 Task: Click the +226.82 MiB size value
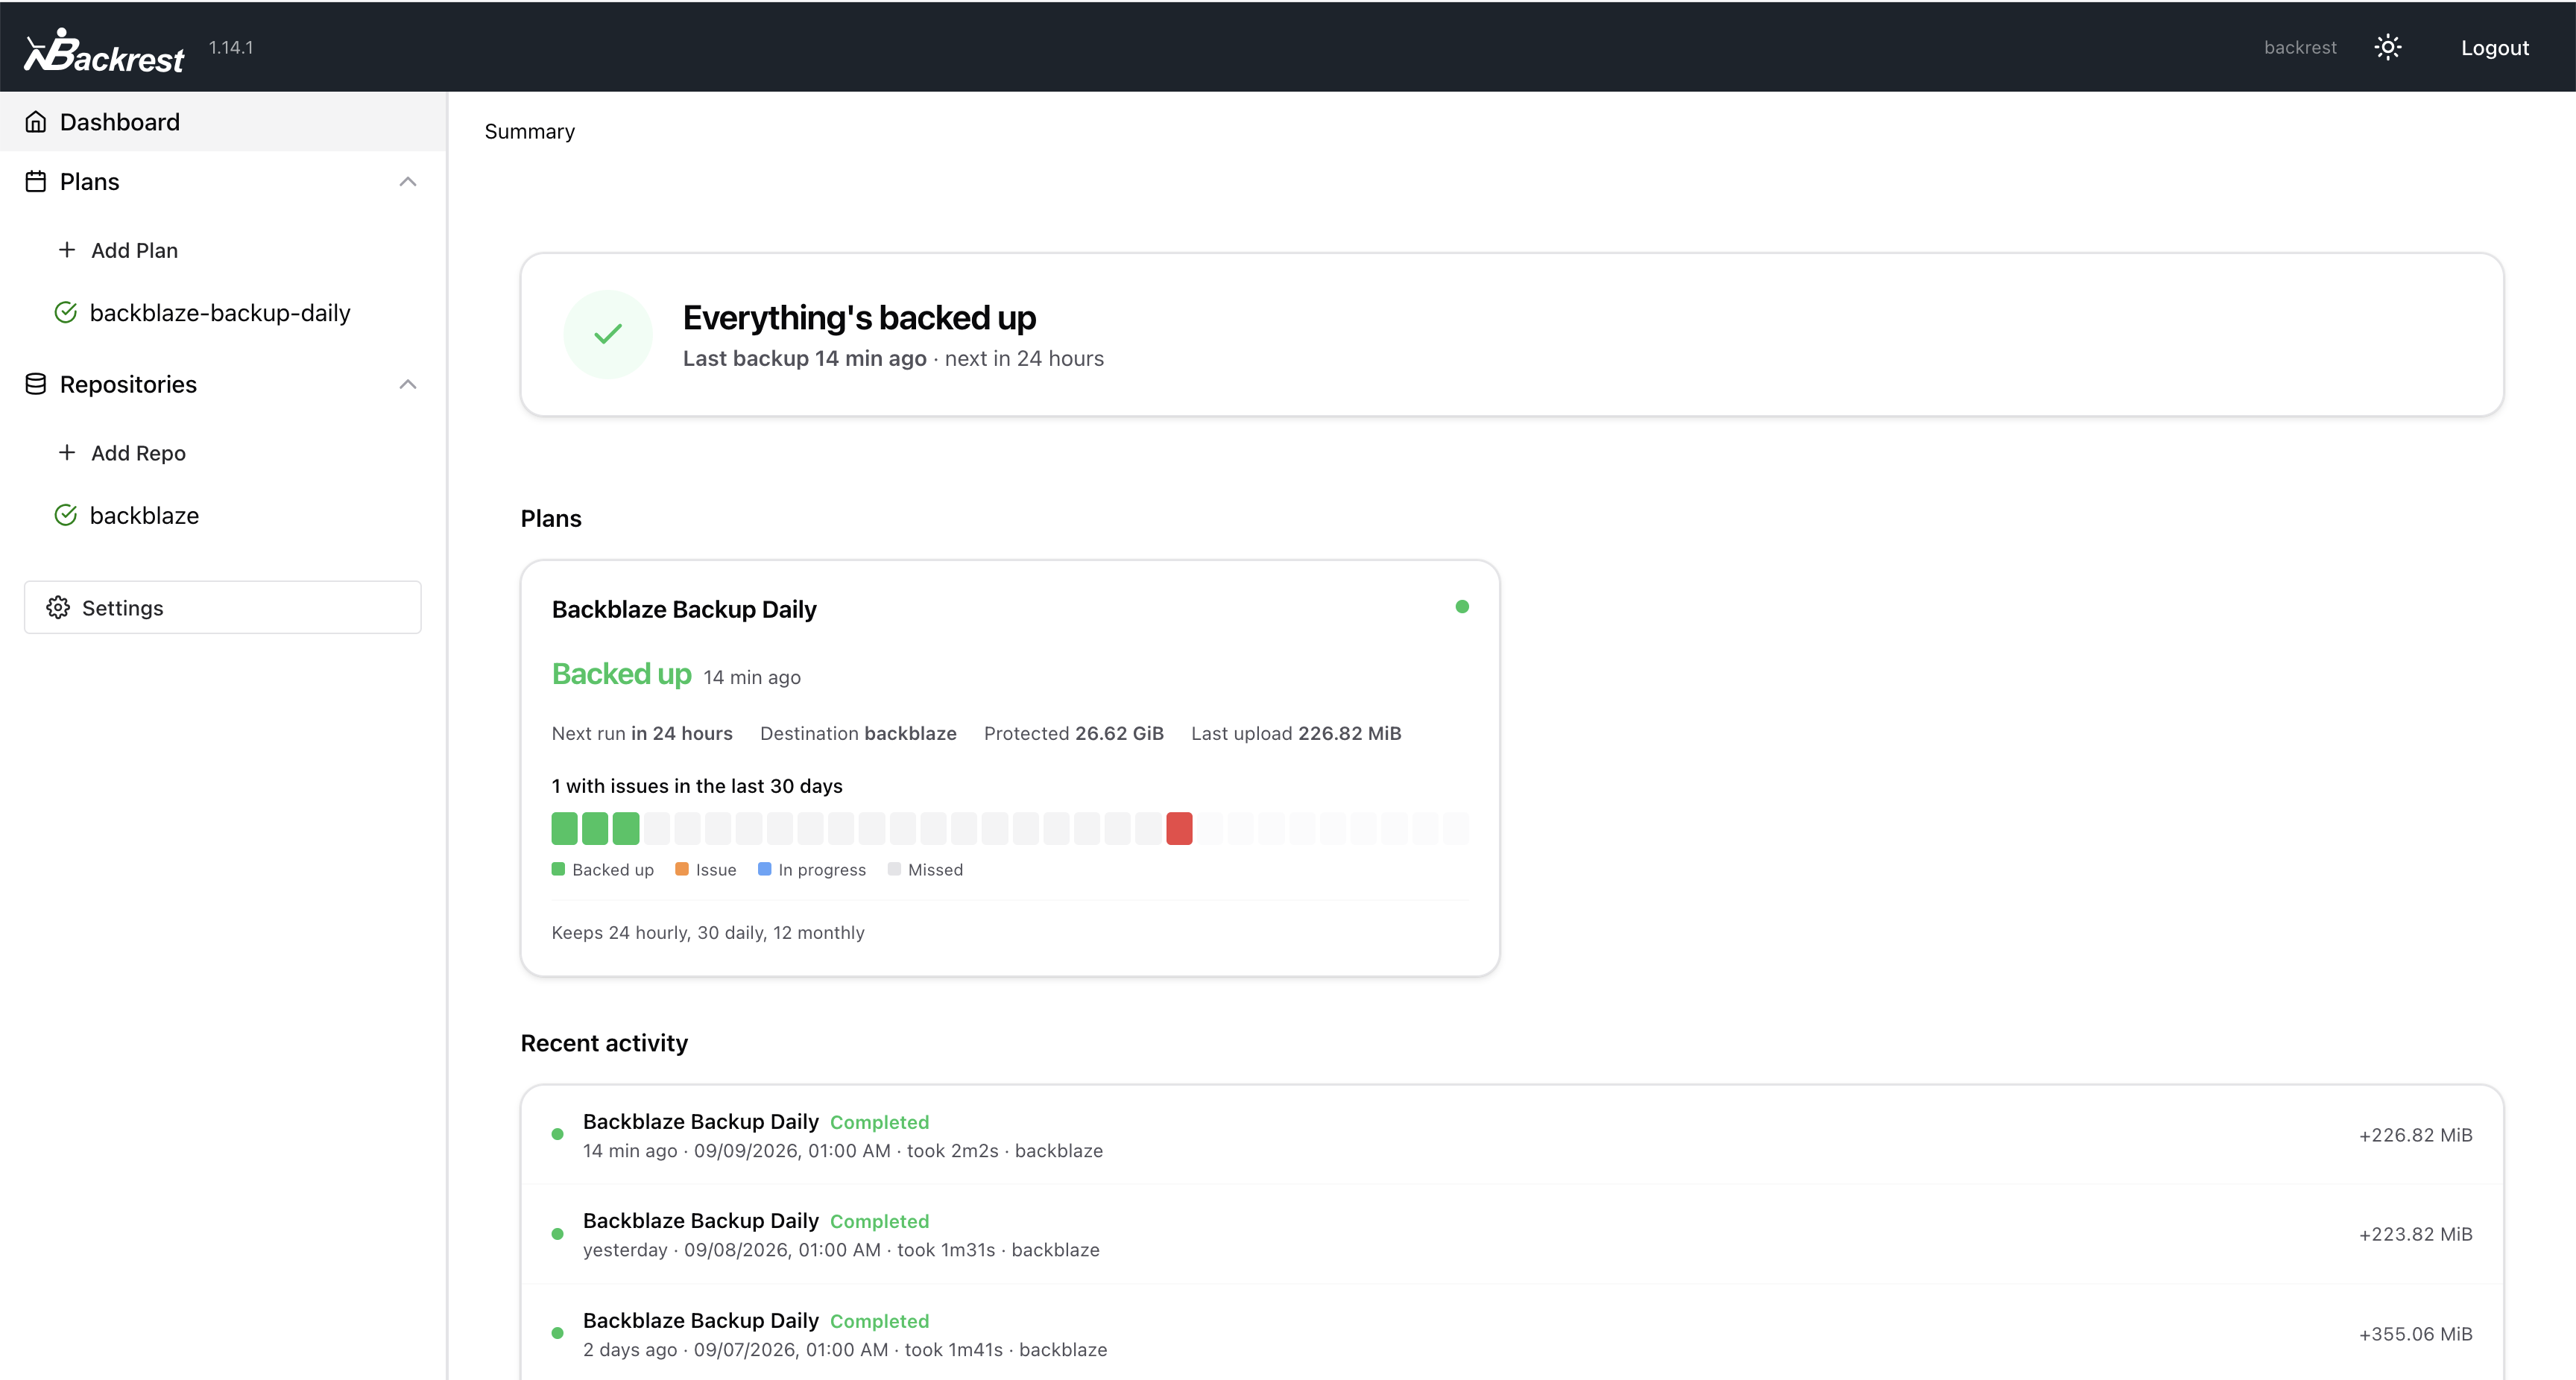click(2415, 1135)
